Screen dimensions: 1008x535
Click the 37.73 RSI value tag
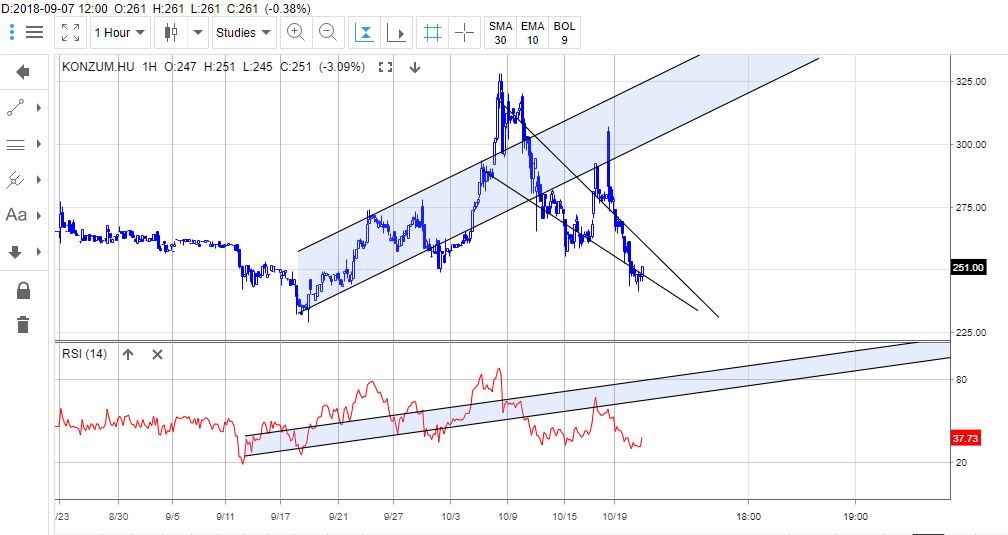point(965,439)
